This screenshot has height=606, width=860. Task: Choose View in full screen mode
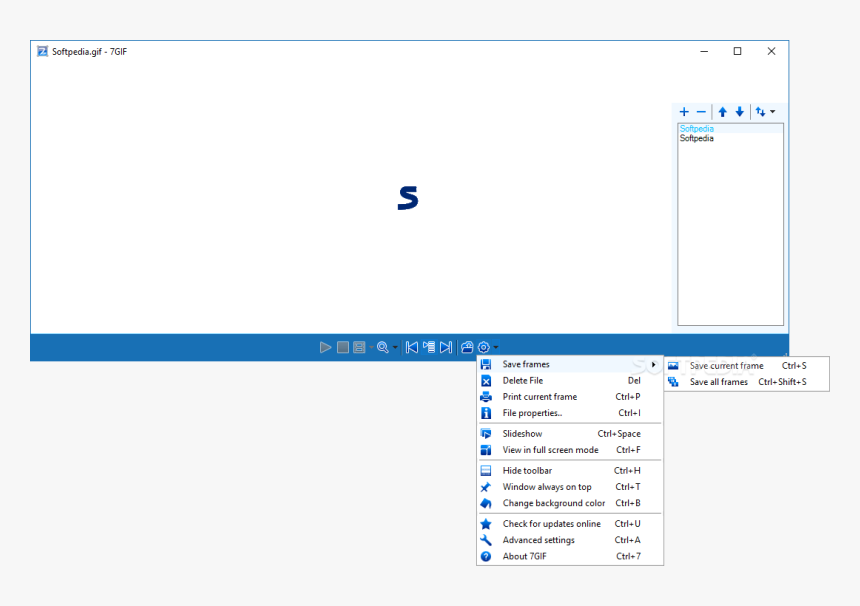coord(570,450)
